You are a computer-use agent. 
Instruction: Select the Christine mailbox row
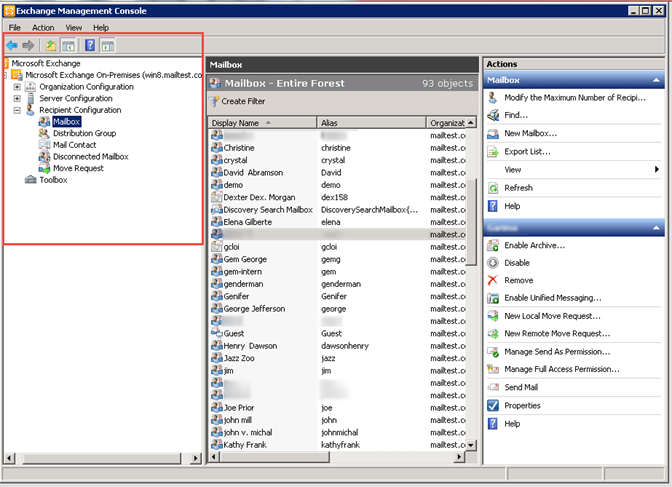[x=338, y=148]
